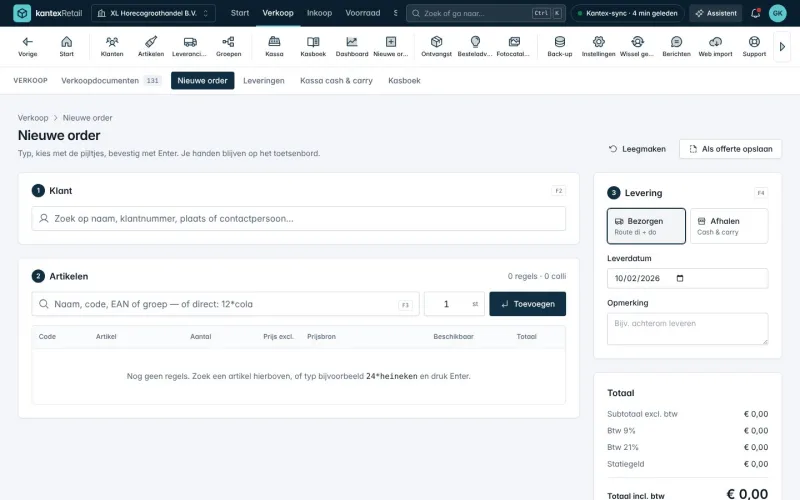Open the Web import cloud toolbar icon
The height and width of the screenshot is (500, 800).
click(x=715, y=46)
